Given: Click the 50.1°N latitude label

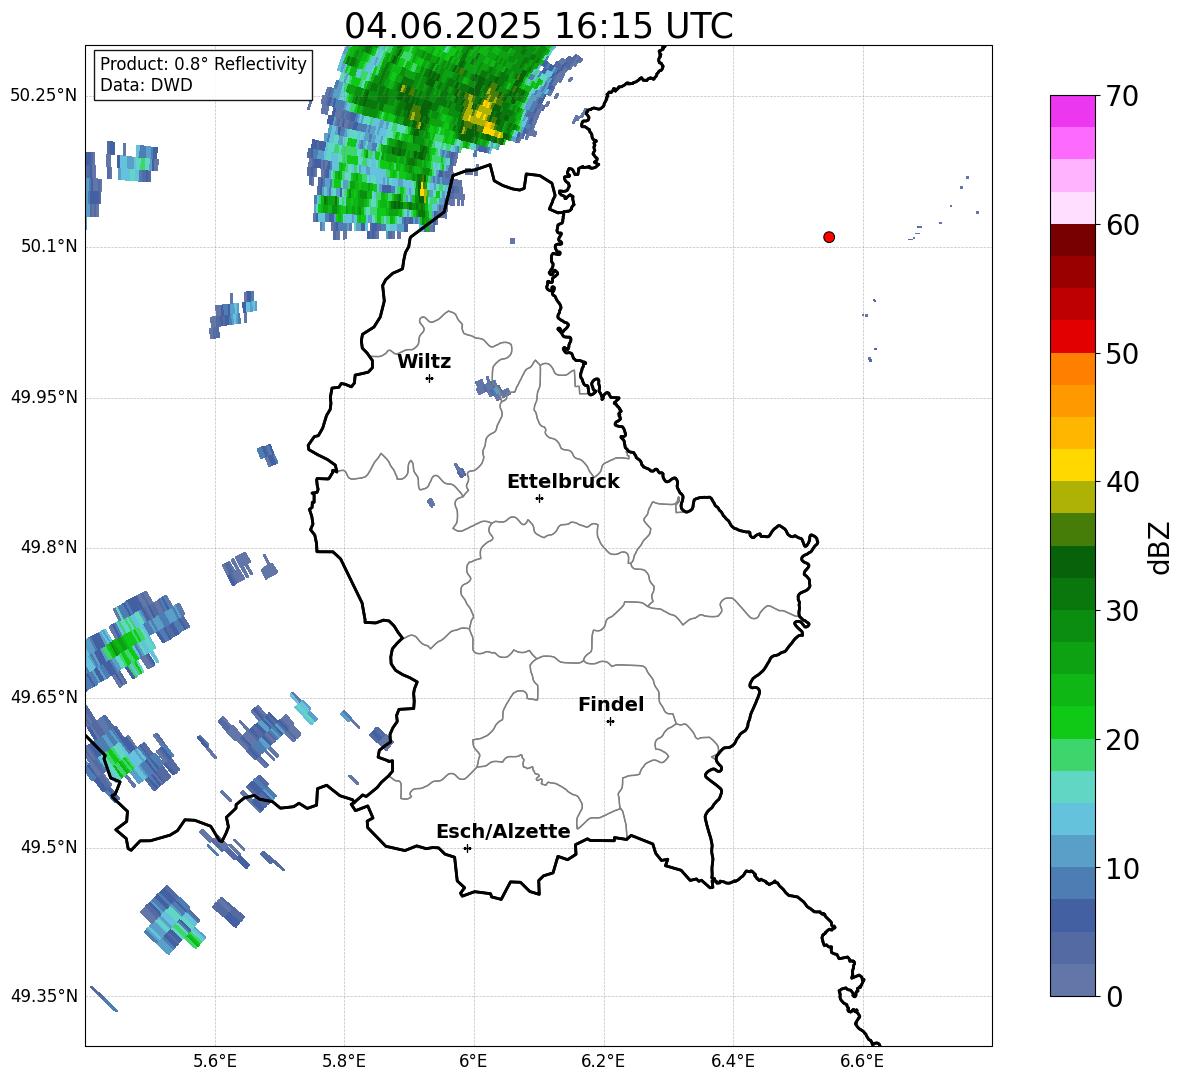Looking at the screenshot, I should click(49, 247).
